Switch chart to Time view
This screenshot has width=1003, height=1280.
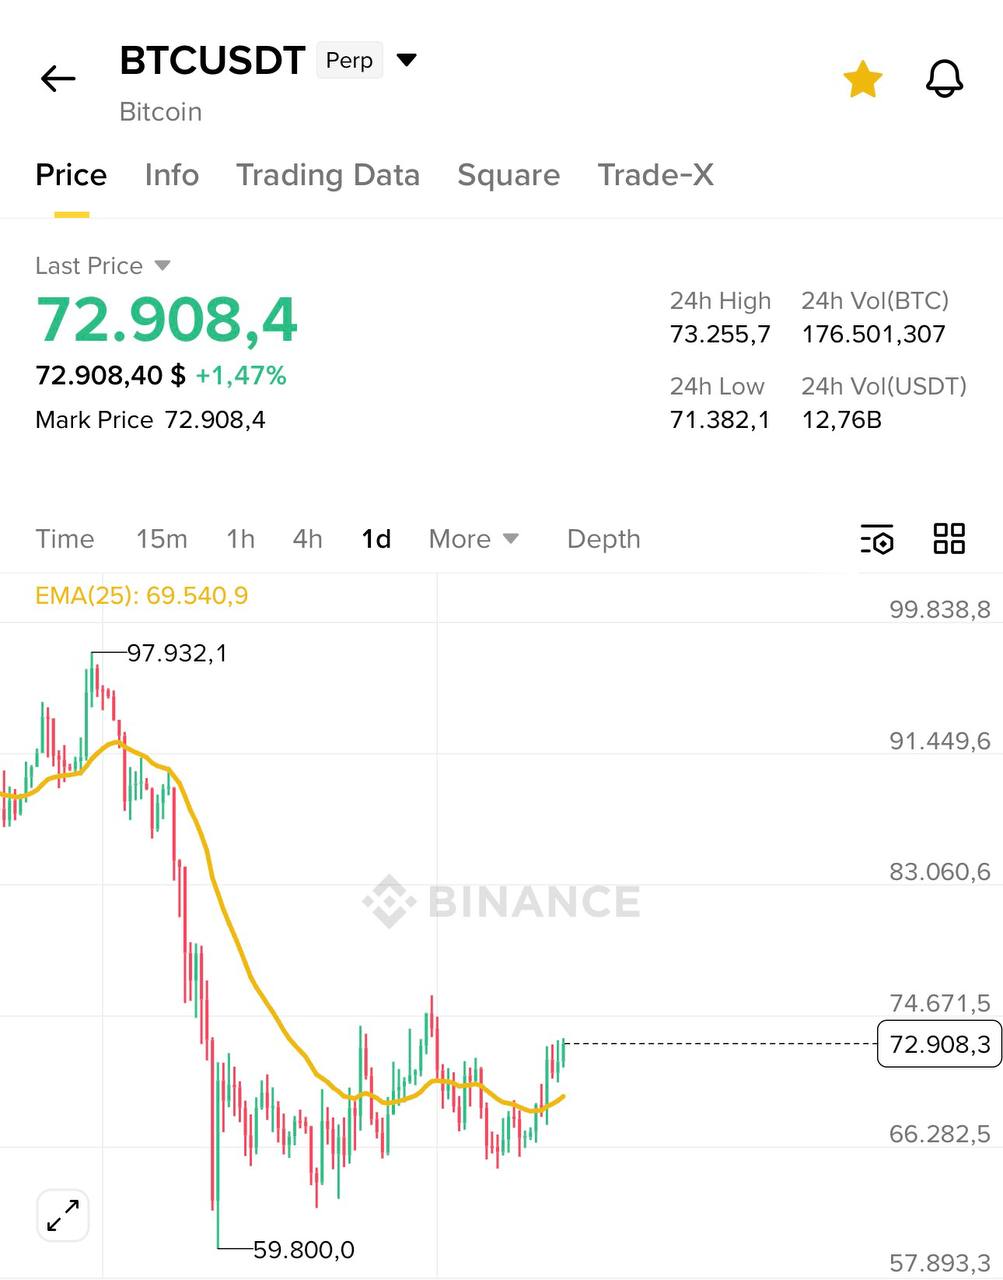point(65,539)
